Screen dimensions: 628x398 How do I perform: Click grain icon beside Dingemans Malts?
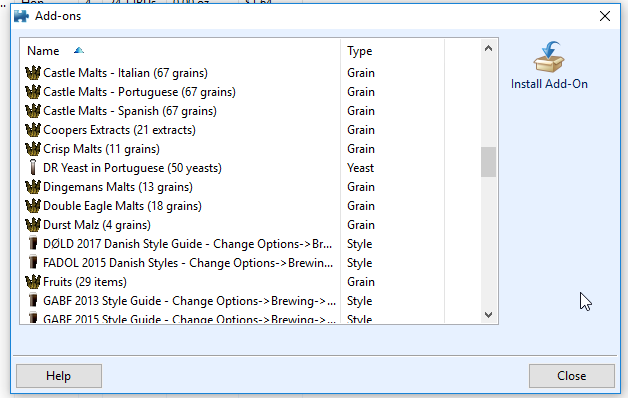[33, 187]
